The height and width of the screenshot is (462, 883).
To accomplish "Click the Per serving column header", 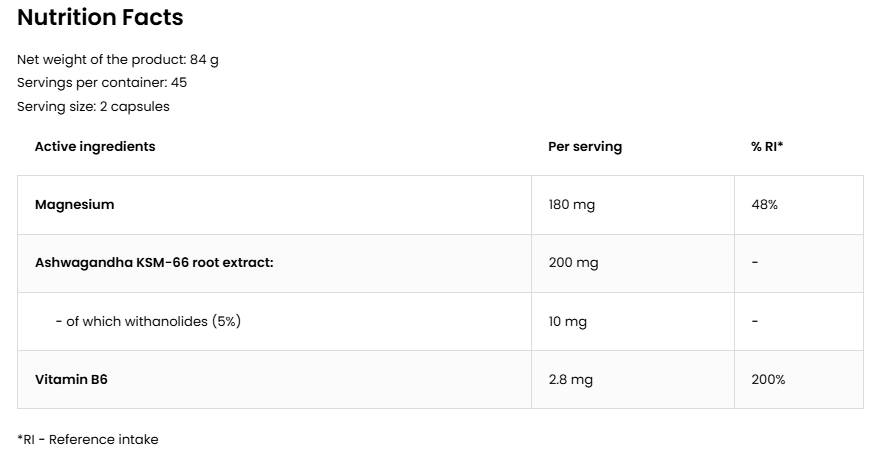I will pos(585,146).
